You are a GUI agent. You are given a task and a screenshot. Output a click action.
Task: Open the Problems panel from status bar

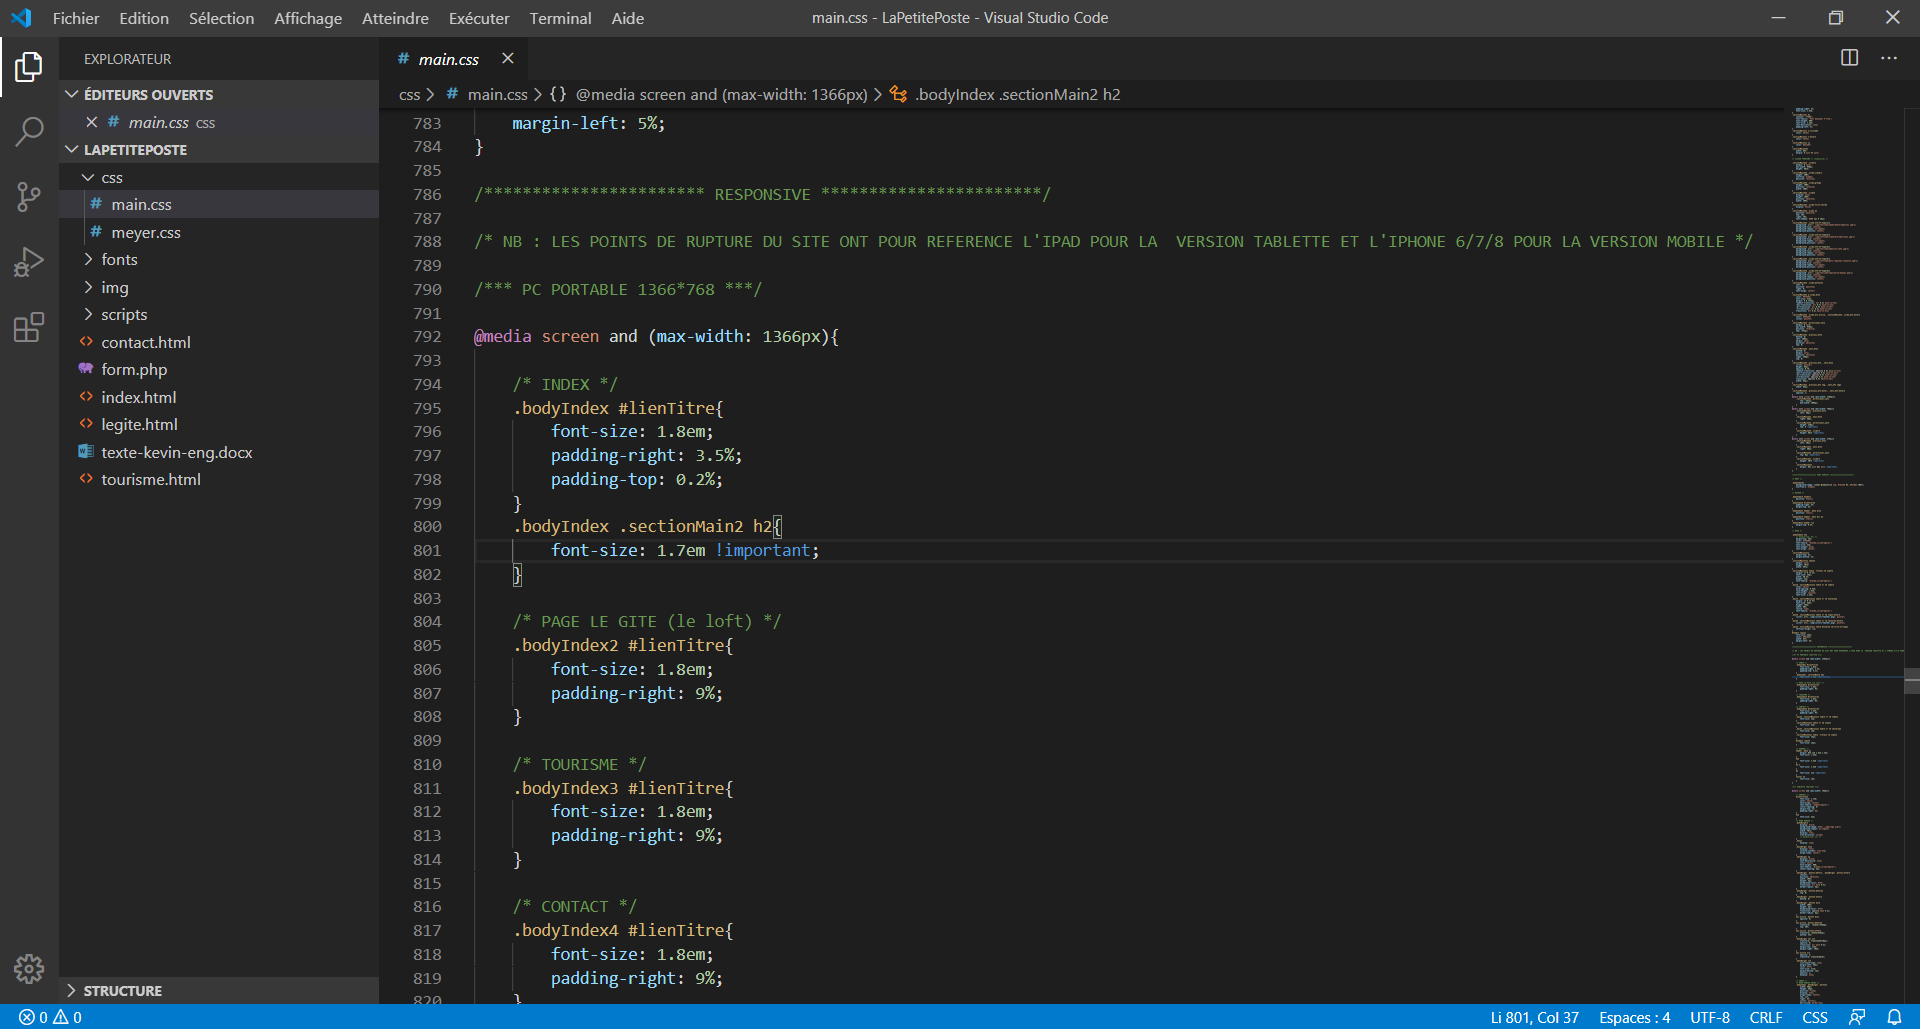(x=50, y=1016)
